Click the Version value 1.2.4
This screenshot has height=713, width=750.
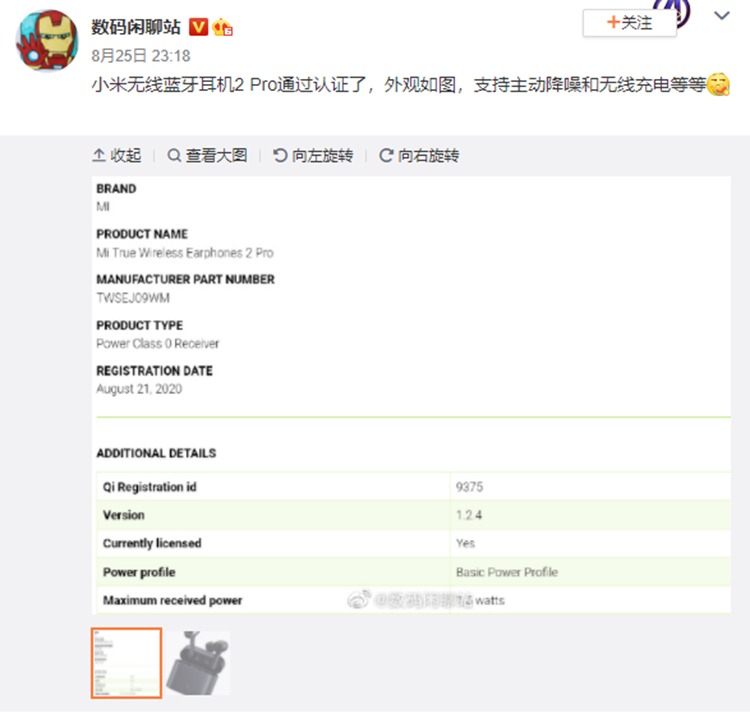[x=469, y=515]
